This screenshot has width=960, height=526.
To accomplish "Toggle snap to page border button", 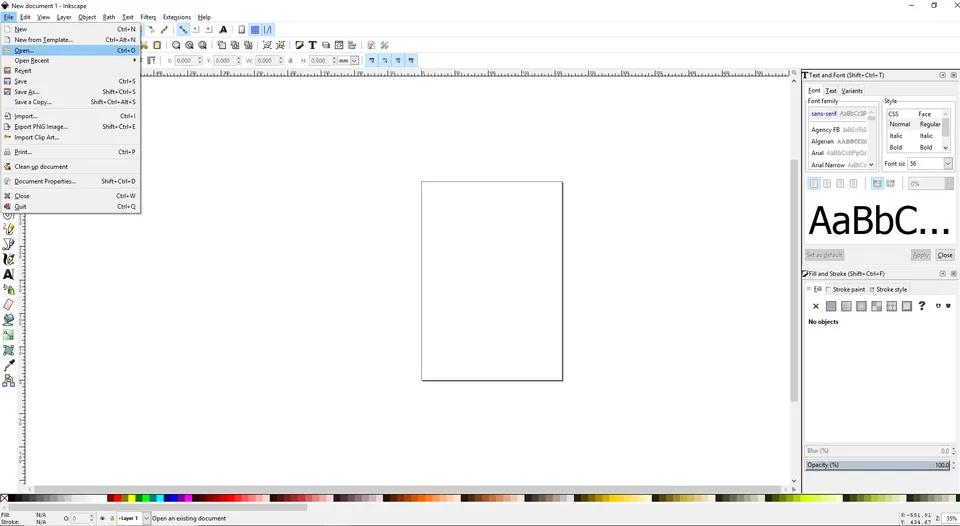I will [x=241, y=29].
